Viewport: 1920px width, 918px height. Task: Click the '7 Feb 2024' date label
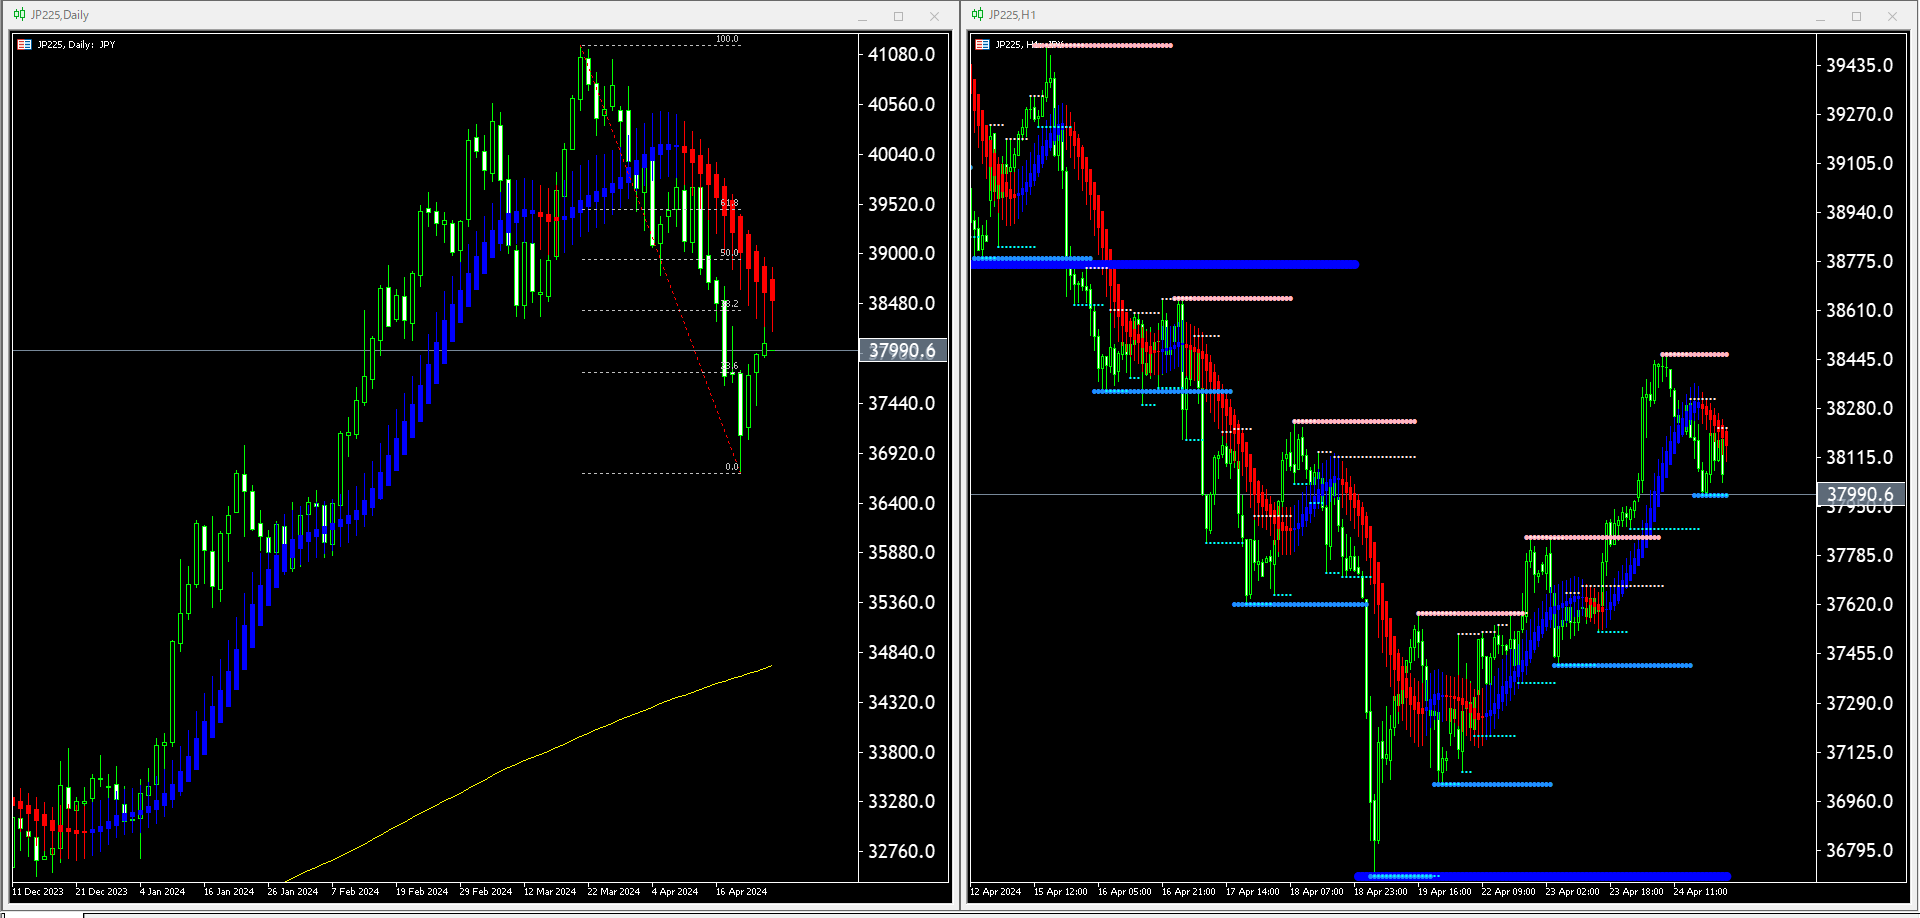coord(356,892)
